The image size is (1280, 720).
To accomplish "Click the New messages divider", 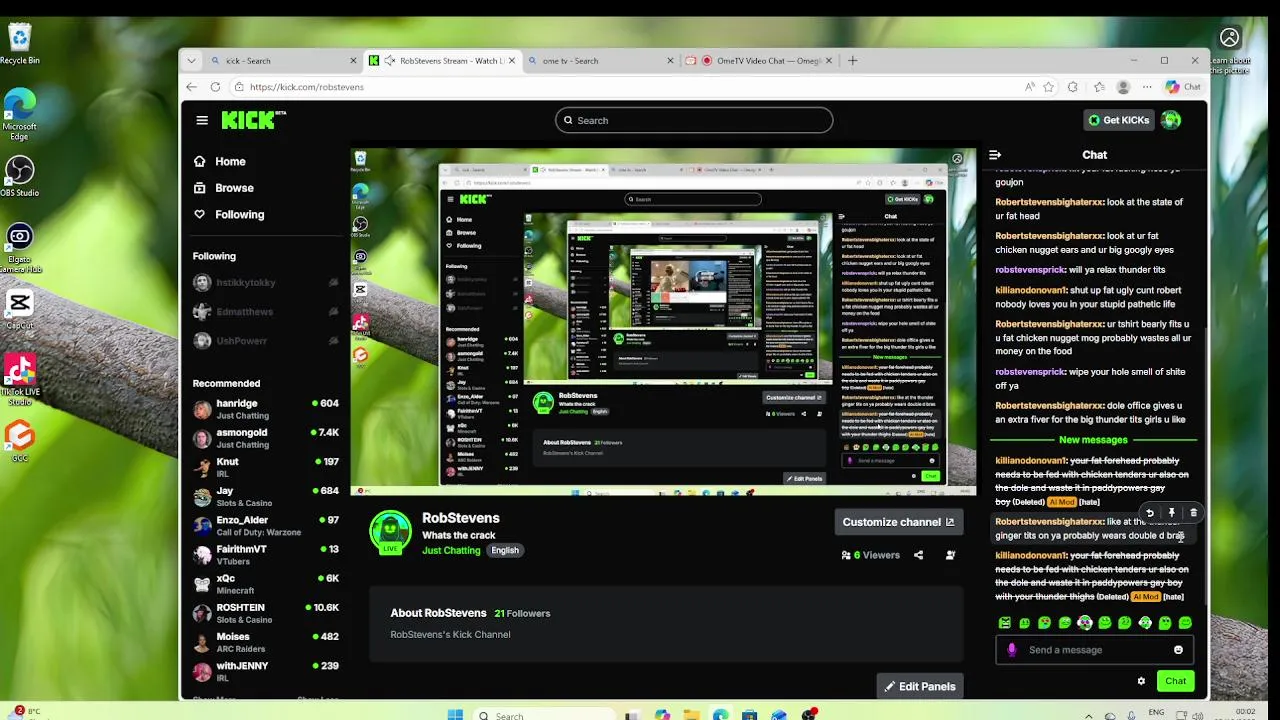I will pos(1093,440).
